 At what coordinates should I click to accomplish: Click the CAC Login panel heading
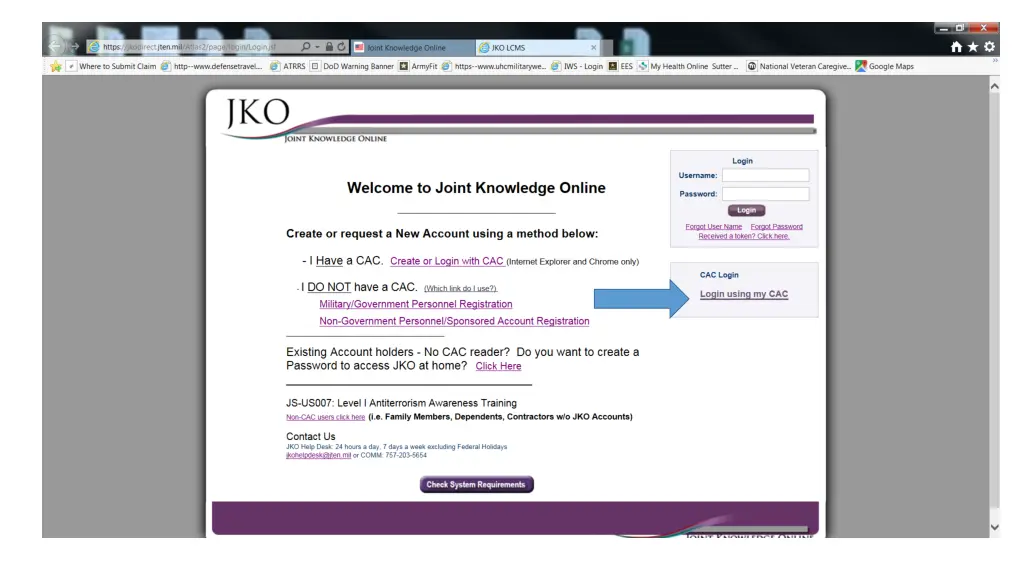tap(719, 275)
